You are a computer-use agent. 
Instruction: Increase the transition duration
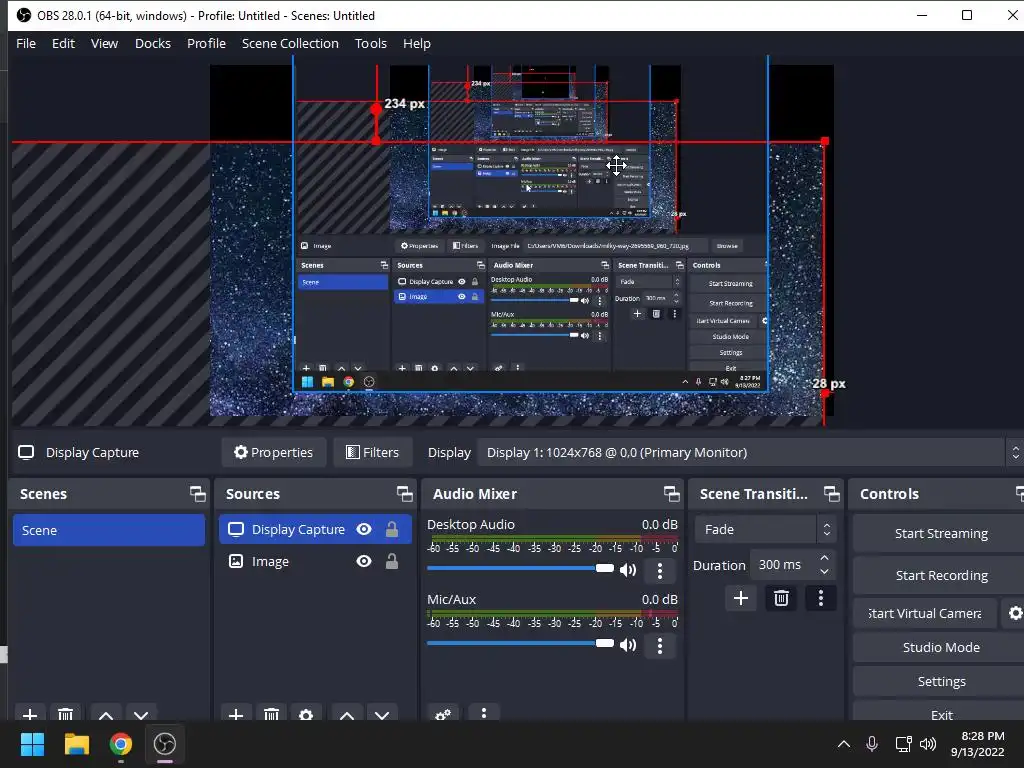(x=824, y=558)
